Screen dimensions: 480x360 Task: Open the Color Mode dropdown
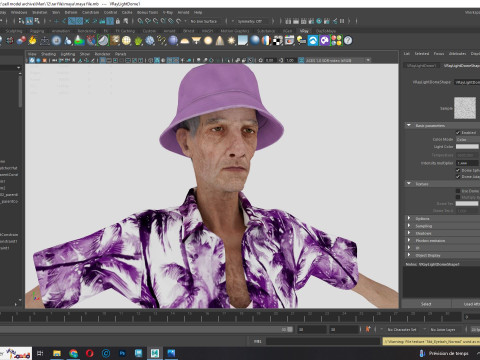468,140
